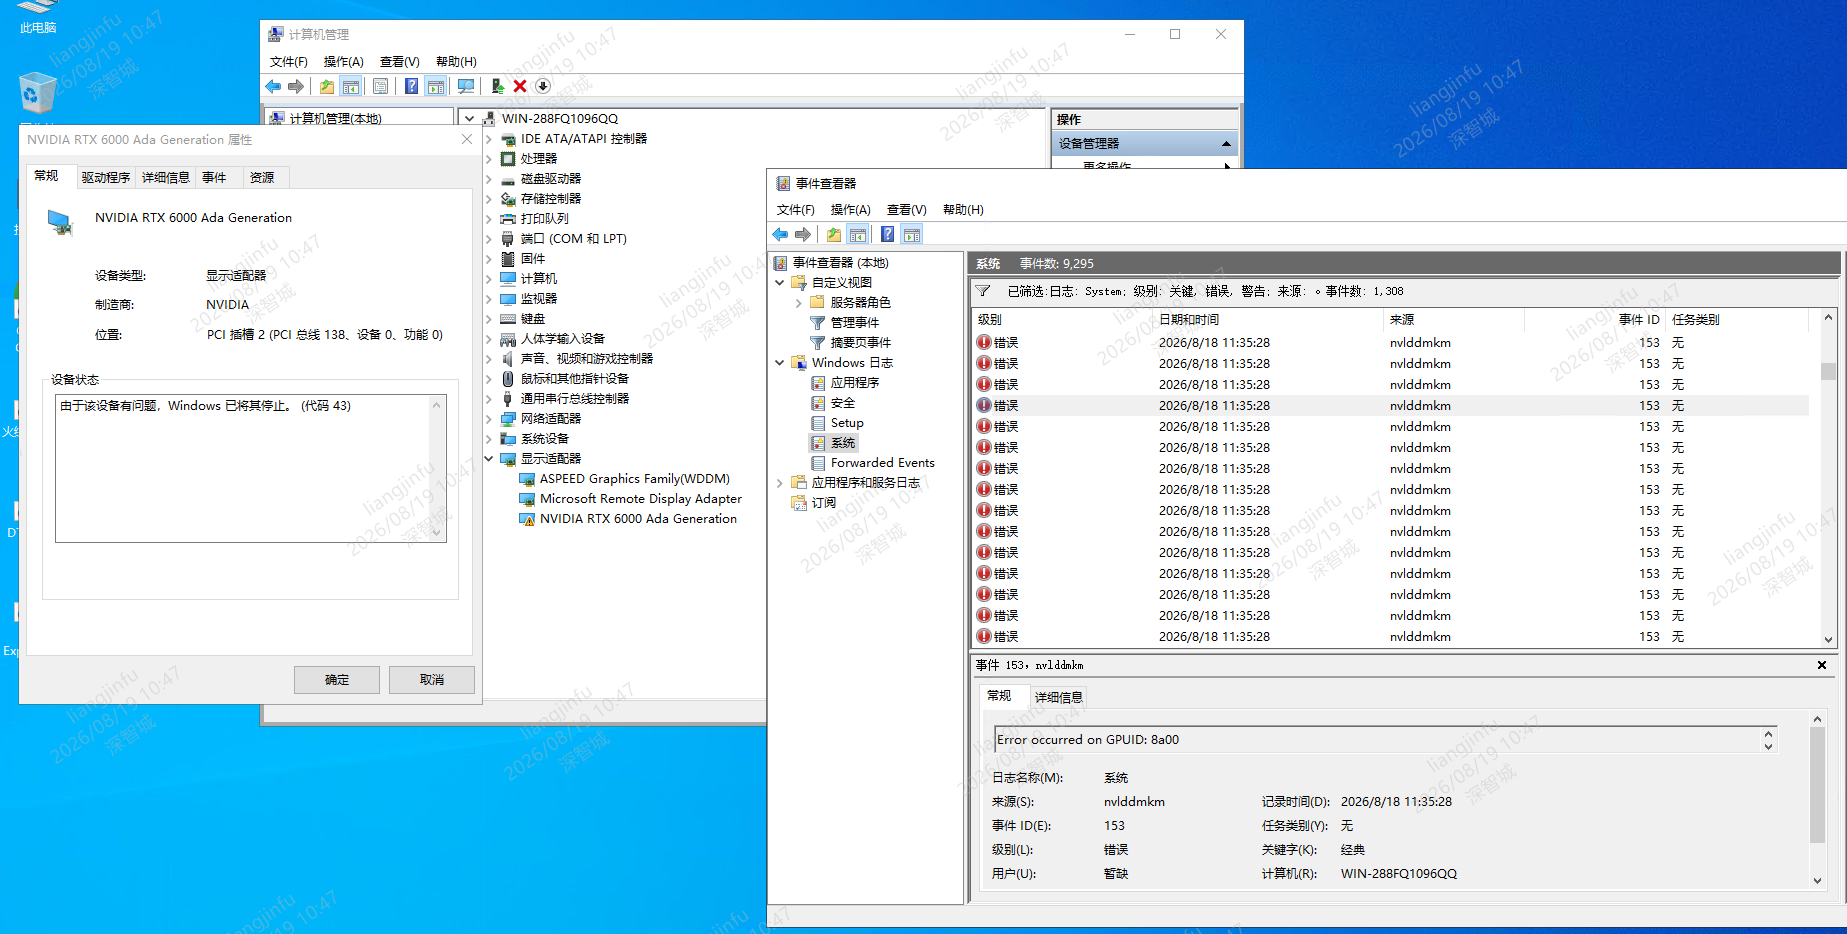The height and width of the screenshot is (934, 1847).
Task: Click event list scrollbar down arrow
Action: pos(1828,640)
